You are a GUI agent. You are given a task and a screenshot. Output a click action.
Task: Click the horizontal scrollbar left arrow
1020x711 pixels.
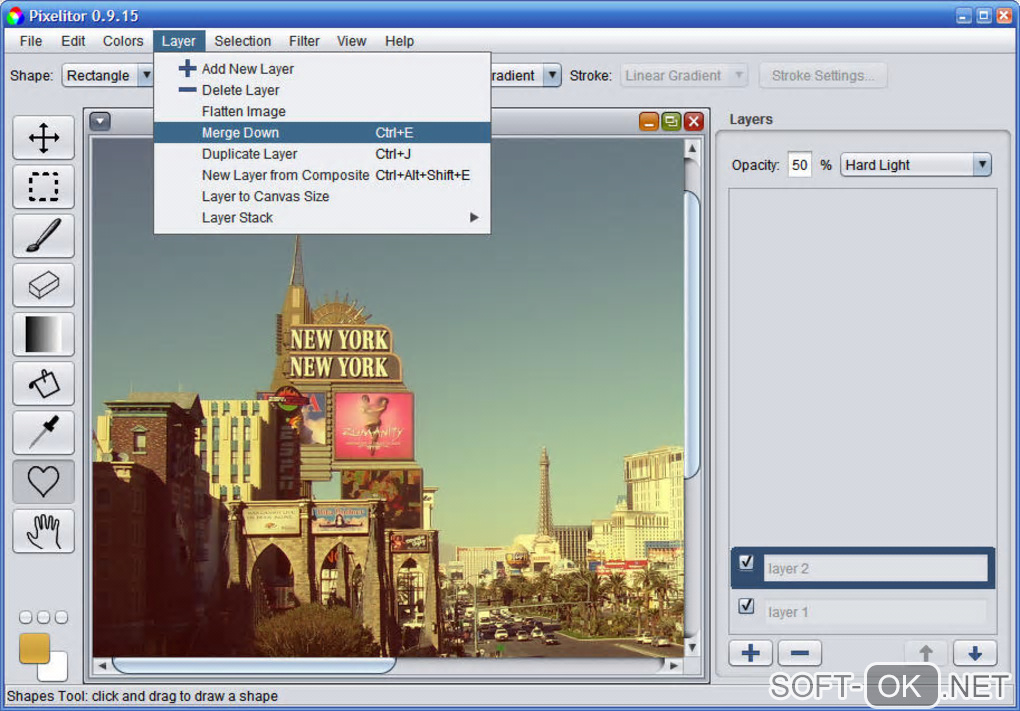click(102, 665)
